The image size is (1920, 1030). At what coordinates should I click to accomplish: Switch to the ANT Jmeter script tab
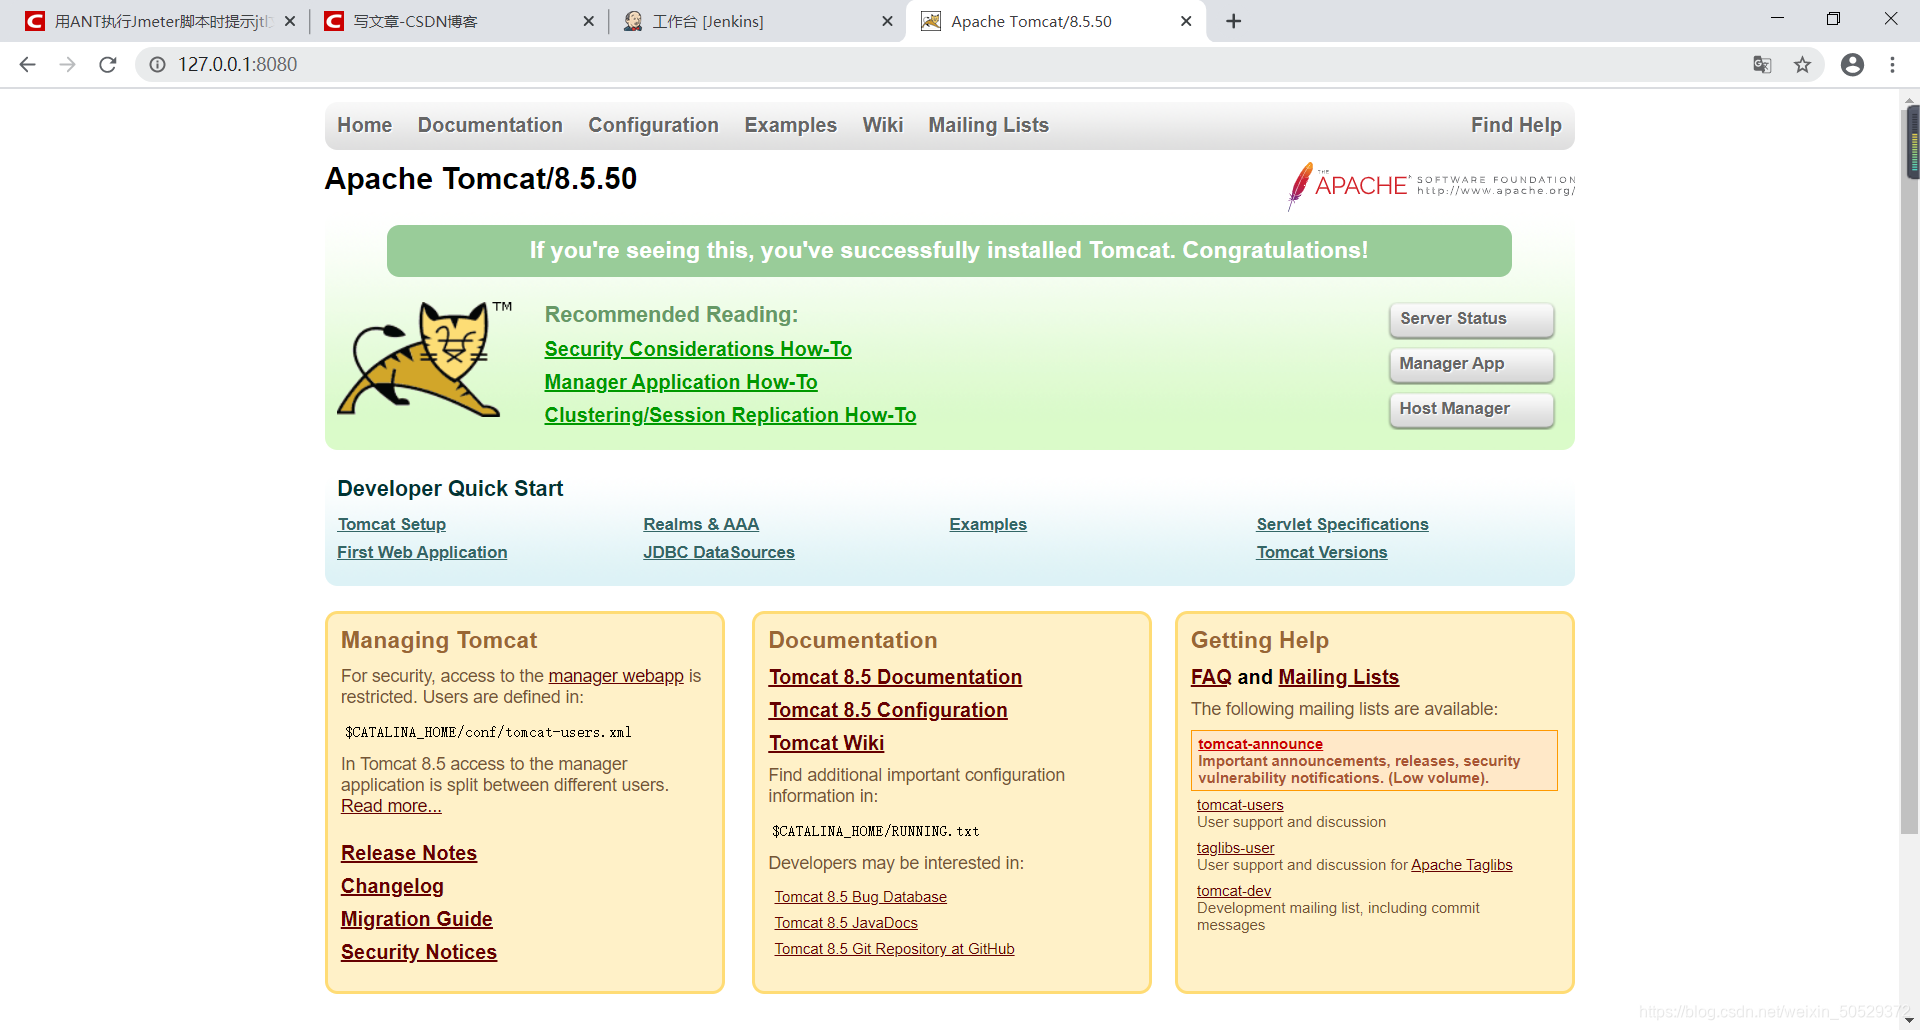[x=160, y=21]
